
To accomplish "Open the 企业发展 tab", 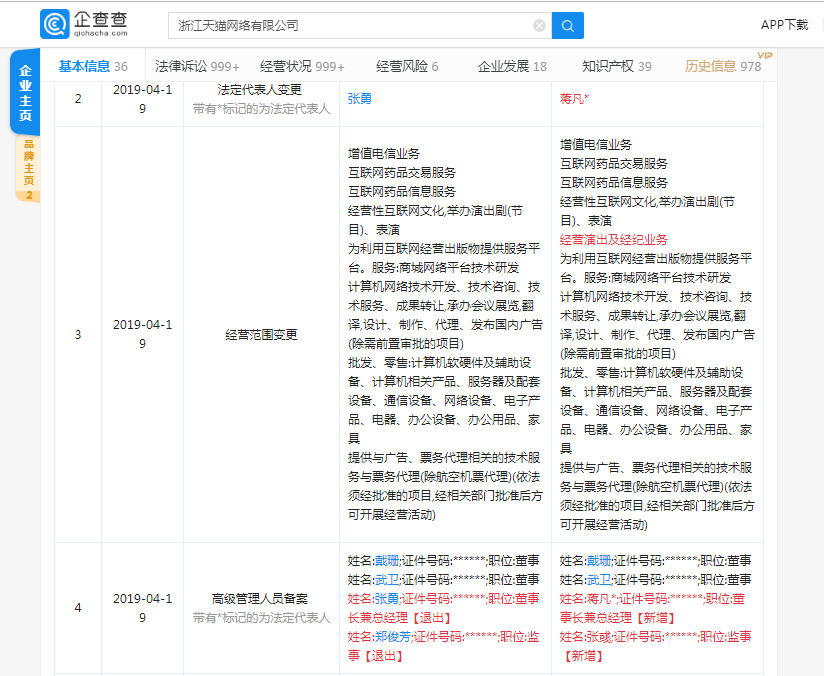I will click(x=512, y=66).
